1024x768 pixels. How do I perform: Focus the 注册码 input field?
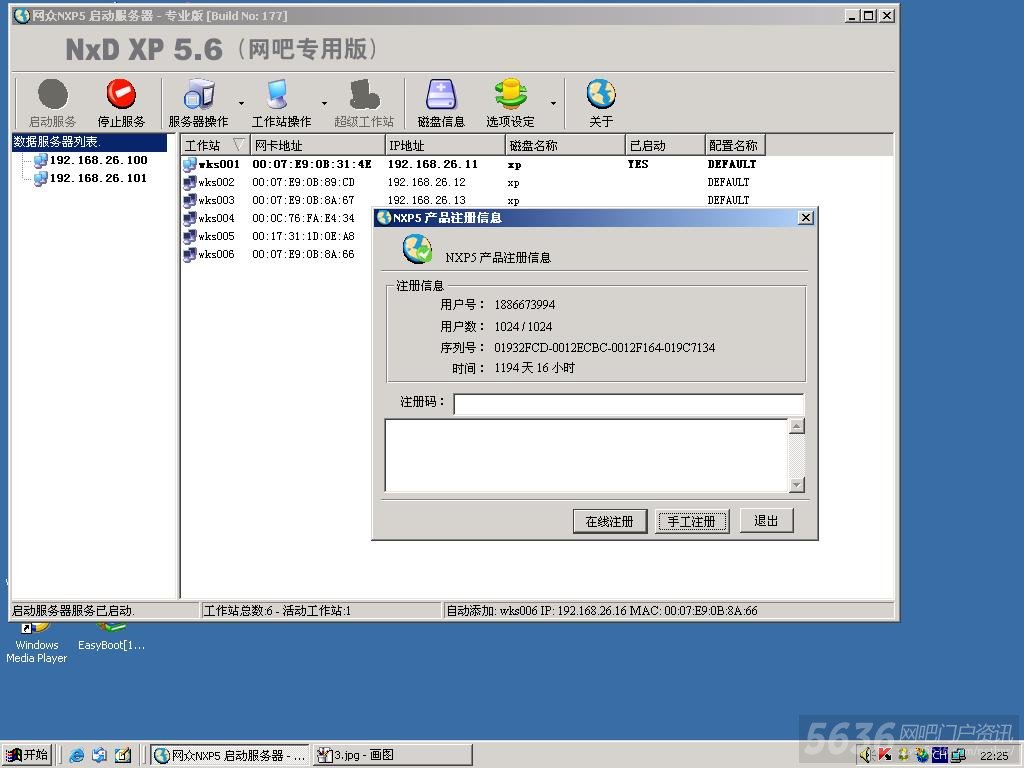coord(628,403)
